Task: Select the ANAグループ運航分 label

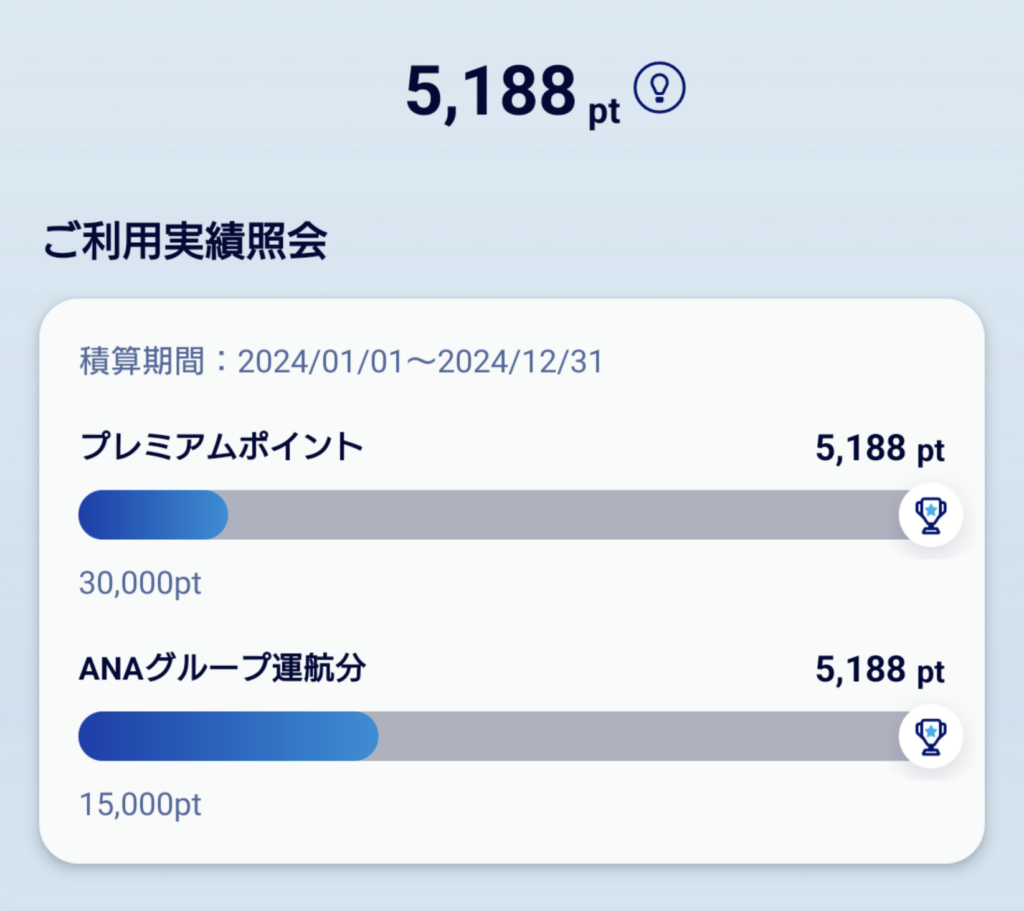Action: click(222, 669)
